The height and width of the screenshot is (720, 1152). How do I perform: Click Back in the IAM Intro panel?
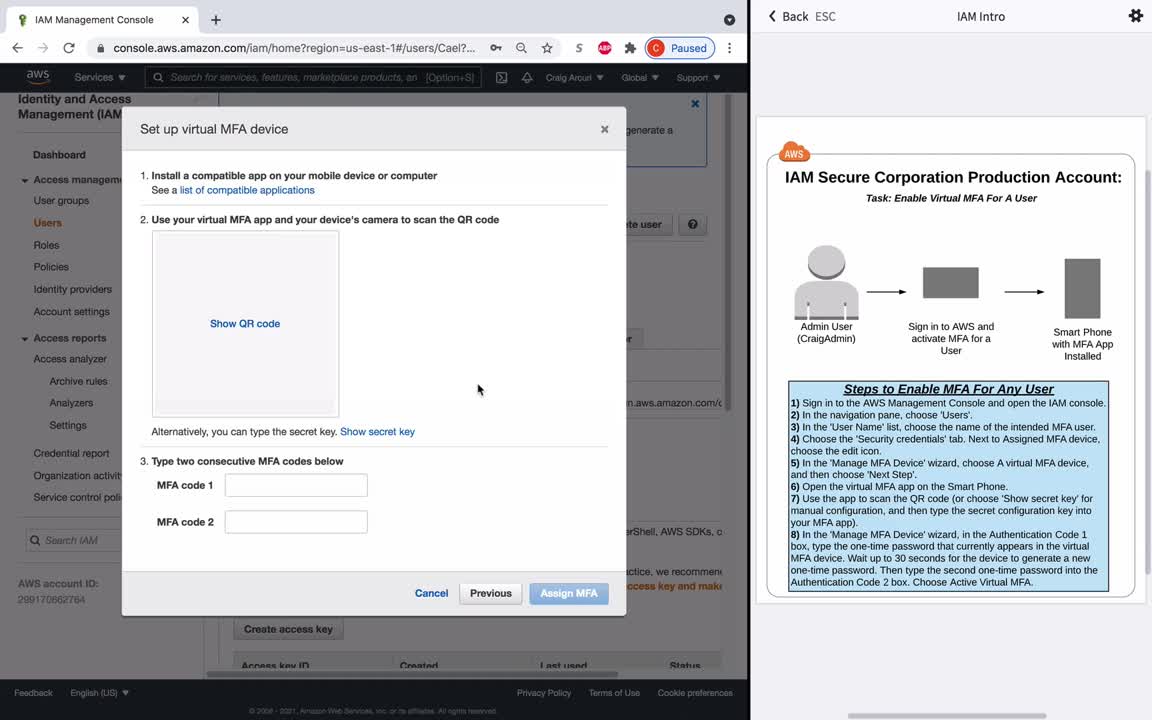[788, 16]
